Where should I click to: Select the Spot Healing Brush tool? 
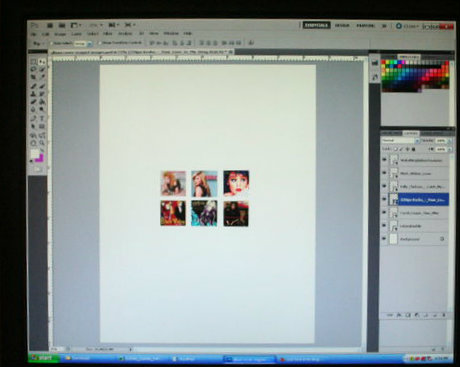tap(33, 86)
